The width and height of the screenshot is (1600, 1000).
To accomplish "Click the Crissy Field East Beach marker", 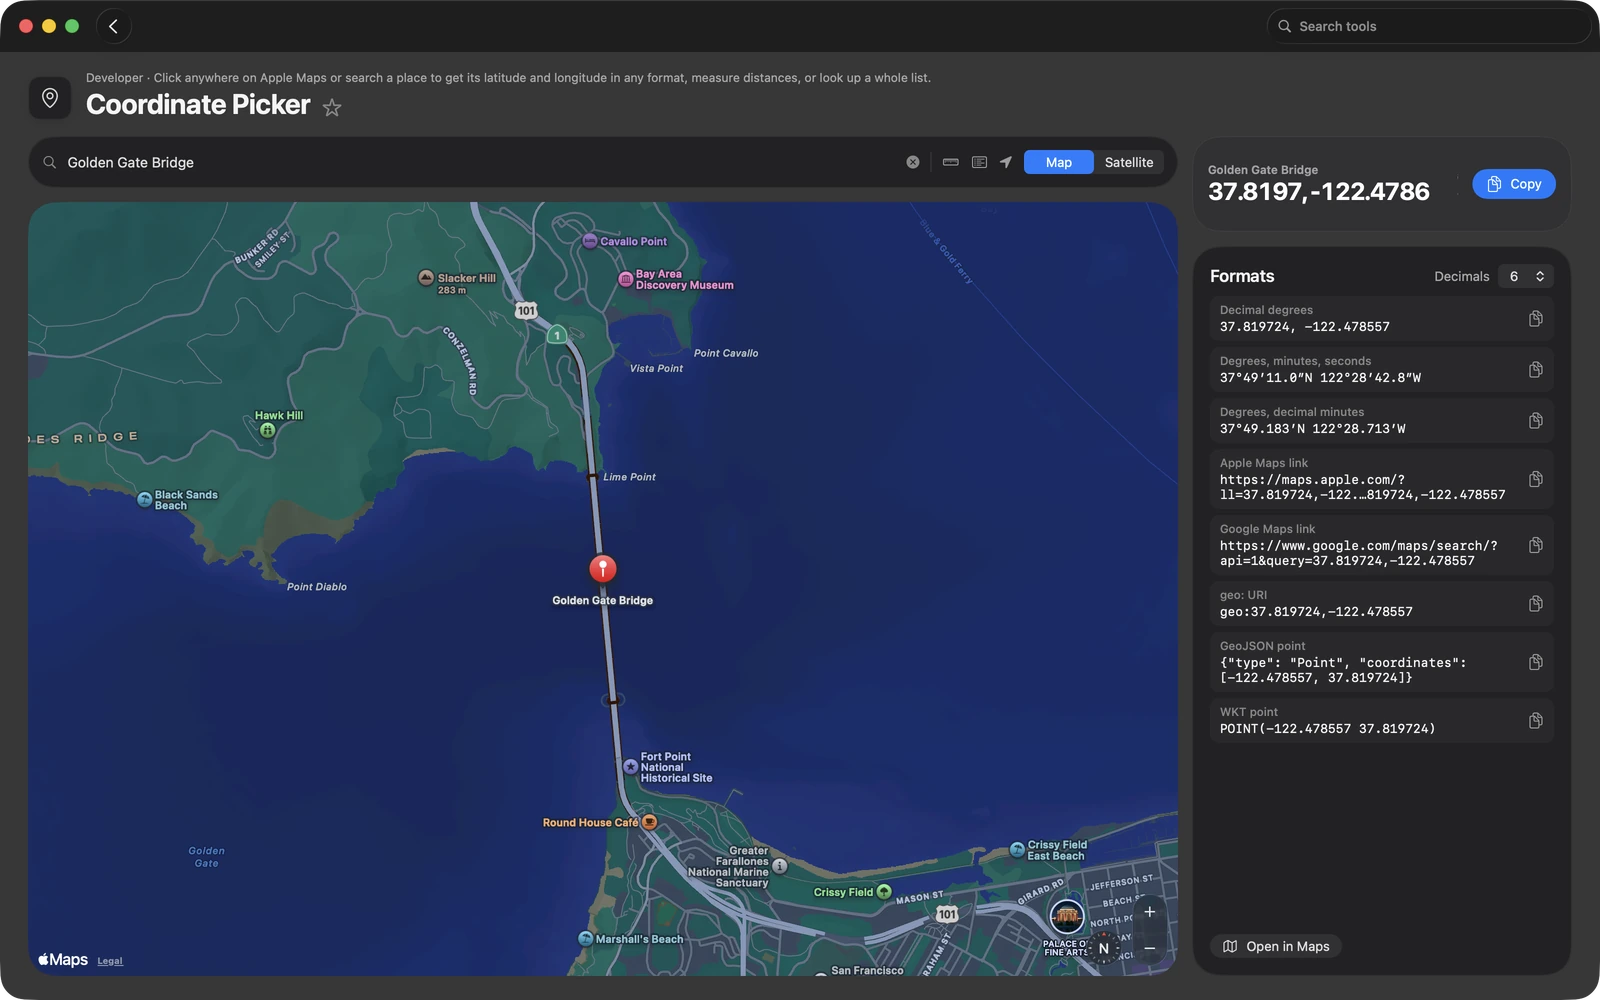I will tap(1017, 850).
